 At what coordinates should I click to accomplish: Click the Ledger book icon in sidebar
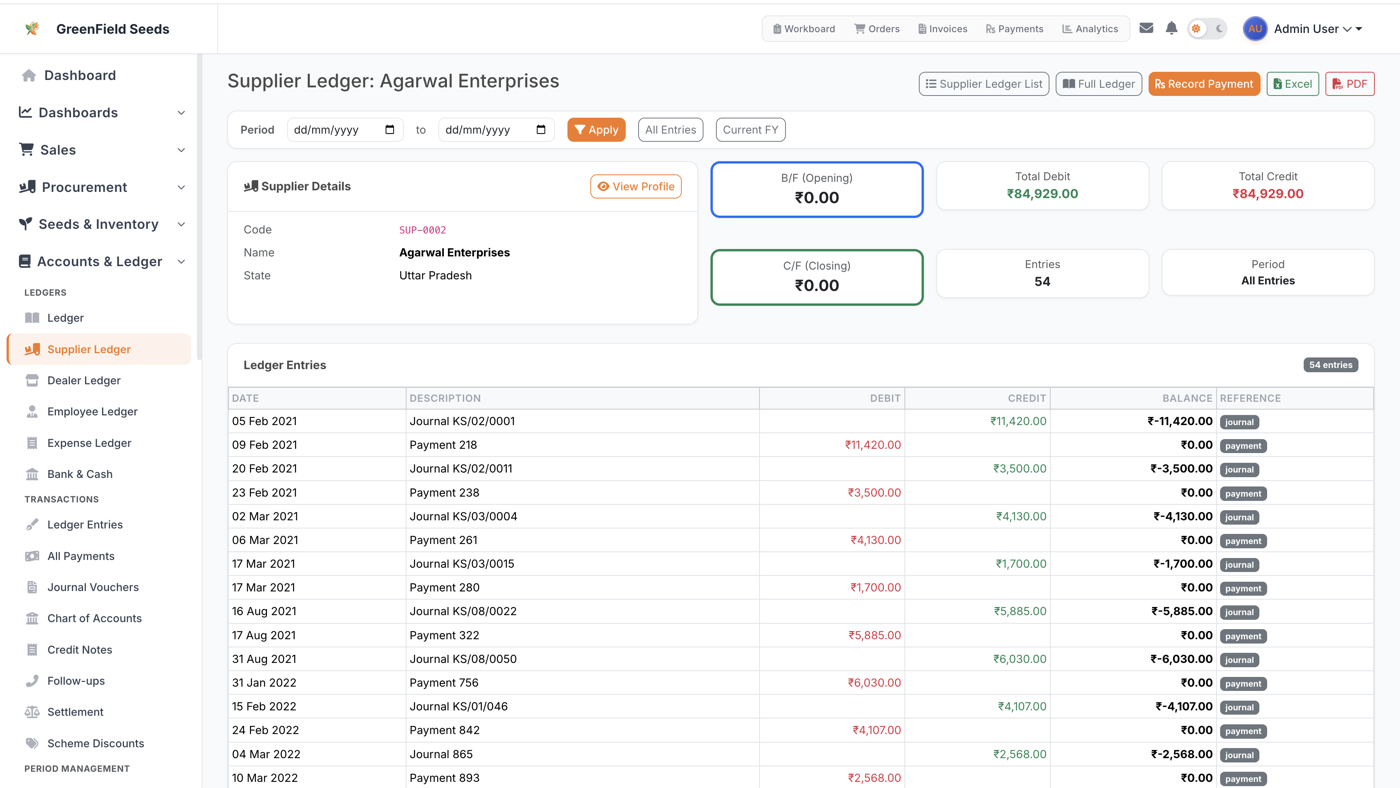point(32,318)
